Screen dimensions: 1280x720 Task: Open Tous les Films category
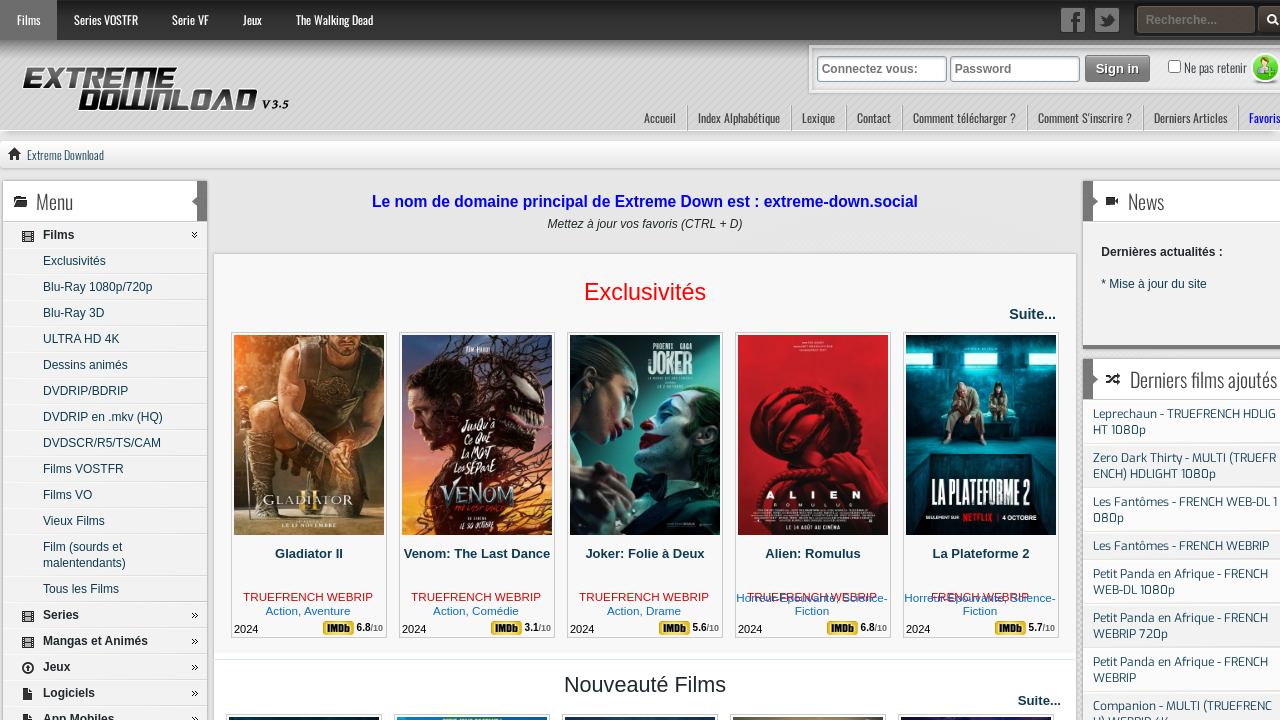[80, 589]
